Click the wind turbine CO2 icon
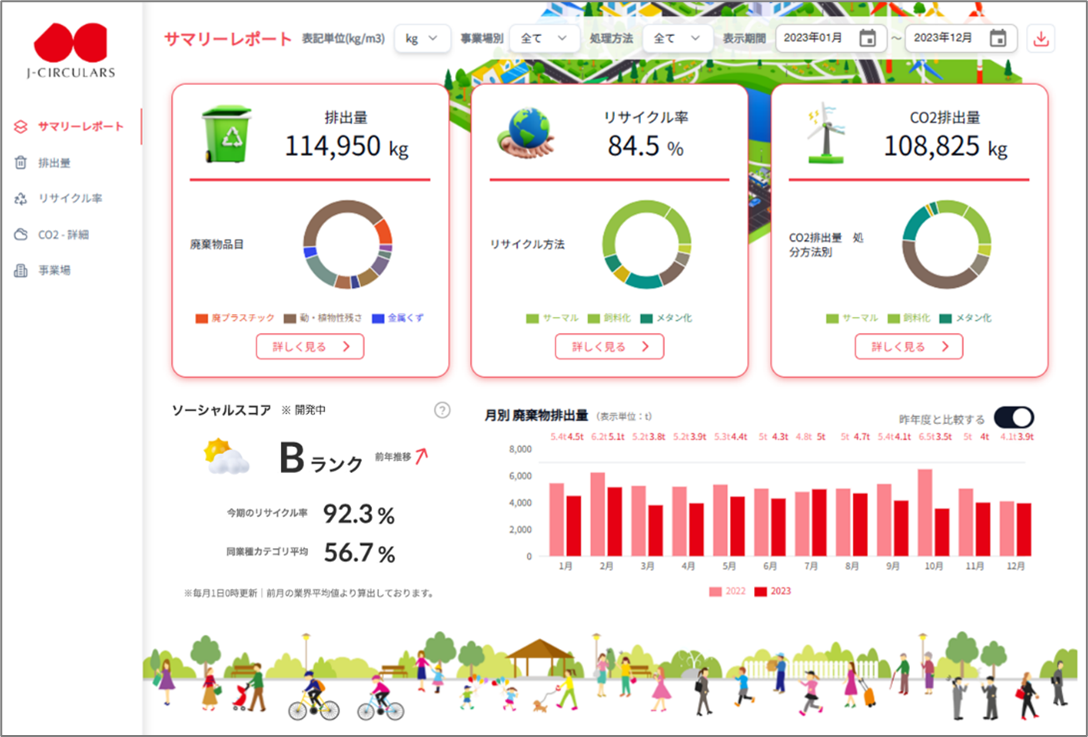This screenshot has height=737, width=1088. coord(826,134)
